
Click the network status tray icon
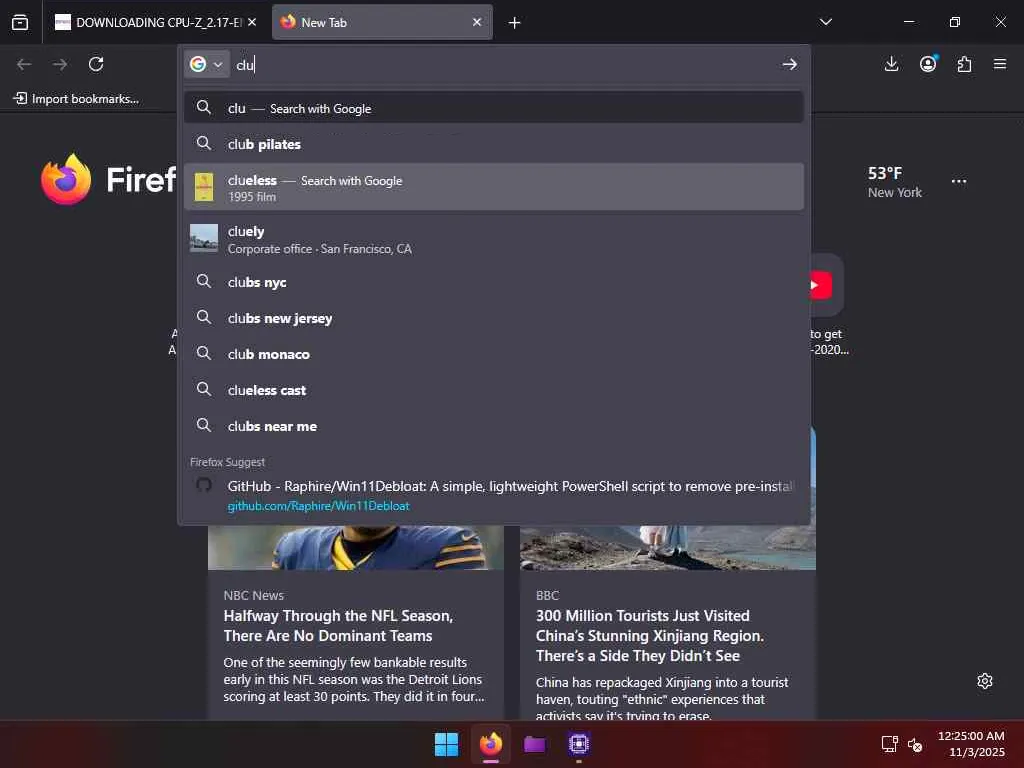[x=889, y=744]
